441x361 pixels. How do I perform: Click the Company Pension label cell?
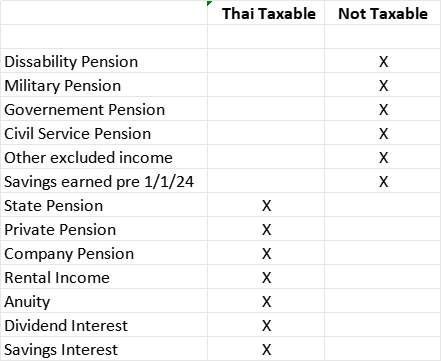tap(104, 253)
